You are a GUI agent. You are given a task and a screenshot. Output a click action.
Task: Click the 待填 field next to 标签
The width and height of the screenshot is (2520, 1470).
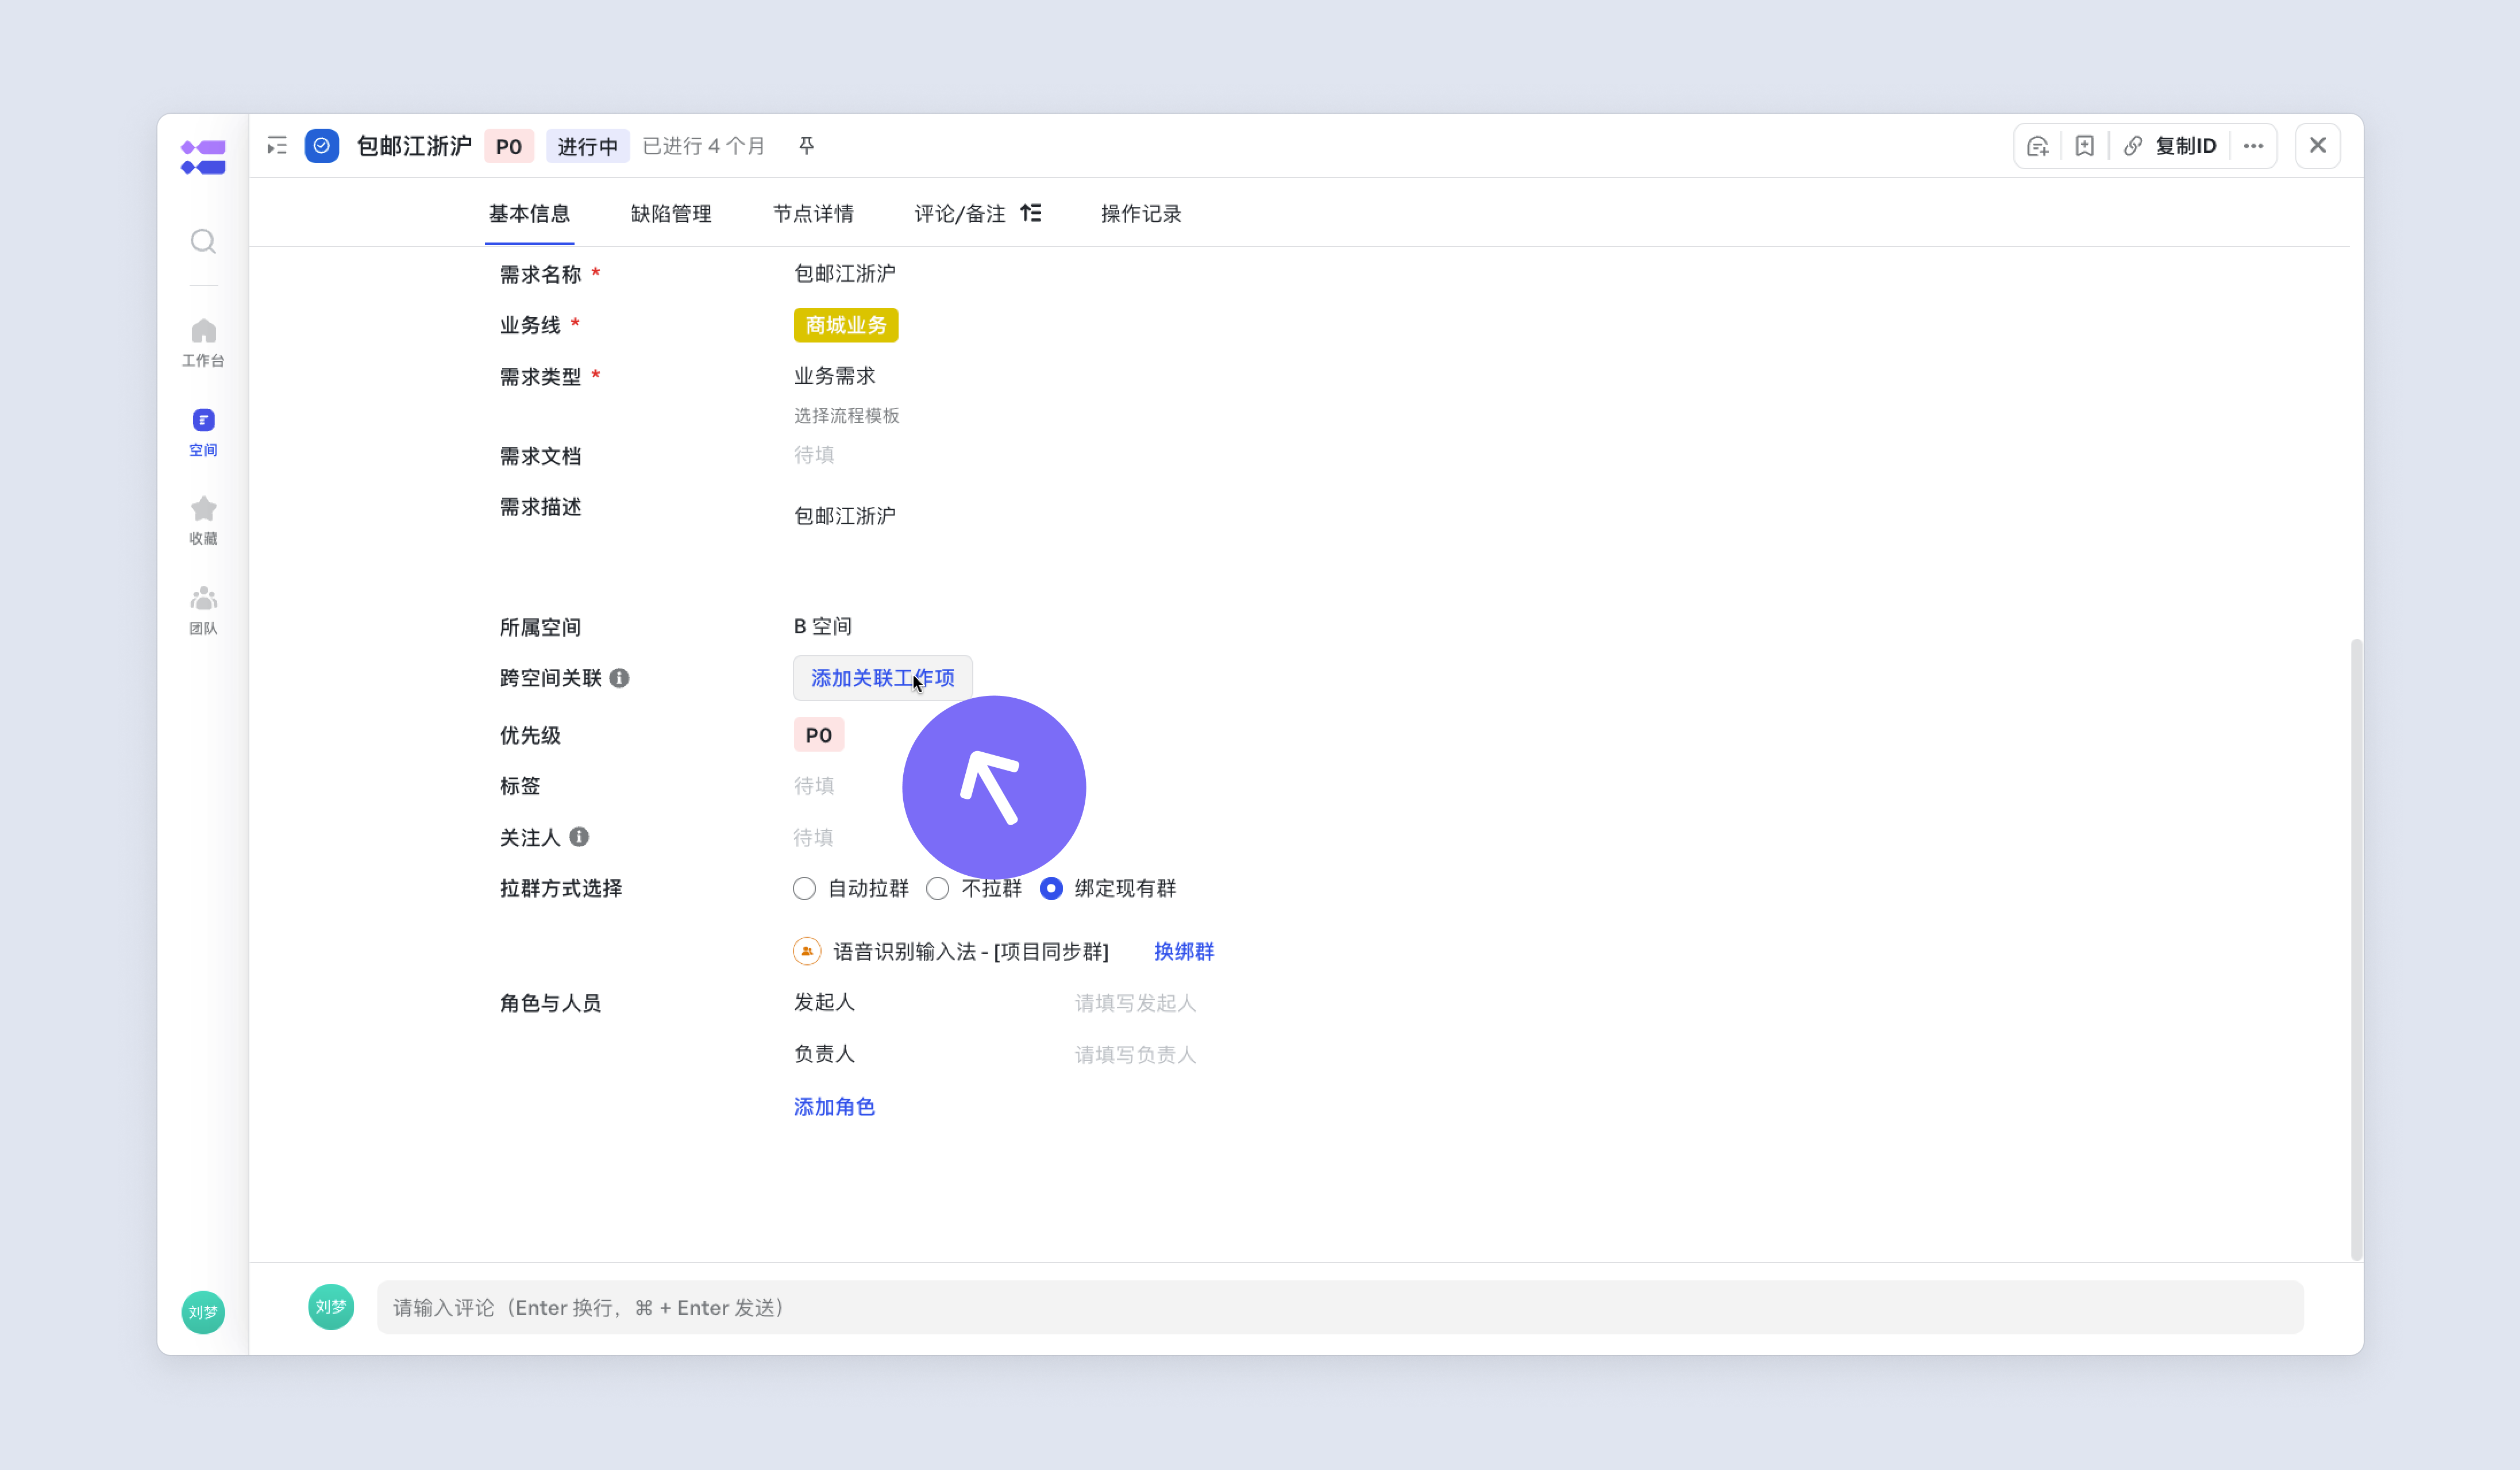pos(814,786)
